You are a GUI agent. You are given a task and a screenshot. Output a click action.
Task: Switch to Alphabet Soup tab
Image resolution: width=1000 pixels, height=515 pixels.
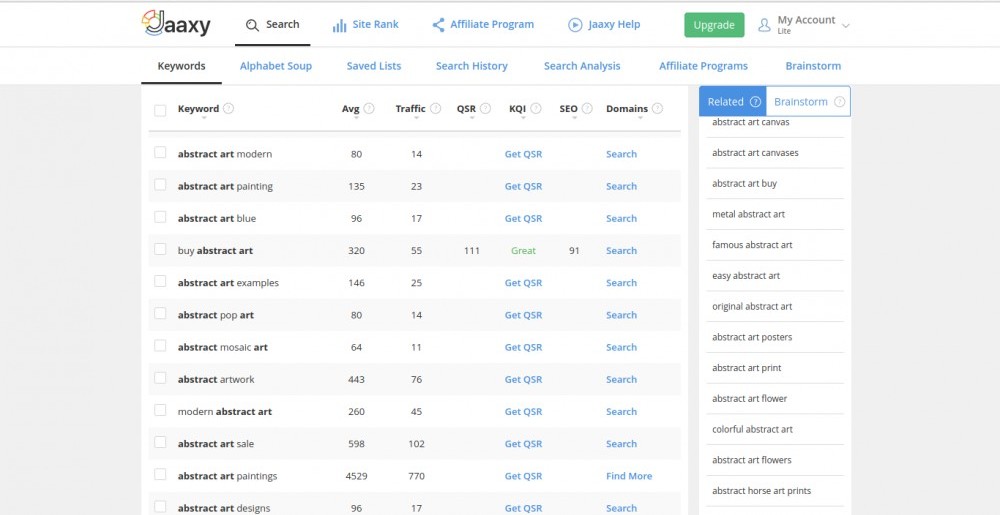pyautogui.click(x=276, y=66)
